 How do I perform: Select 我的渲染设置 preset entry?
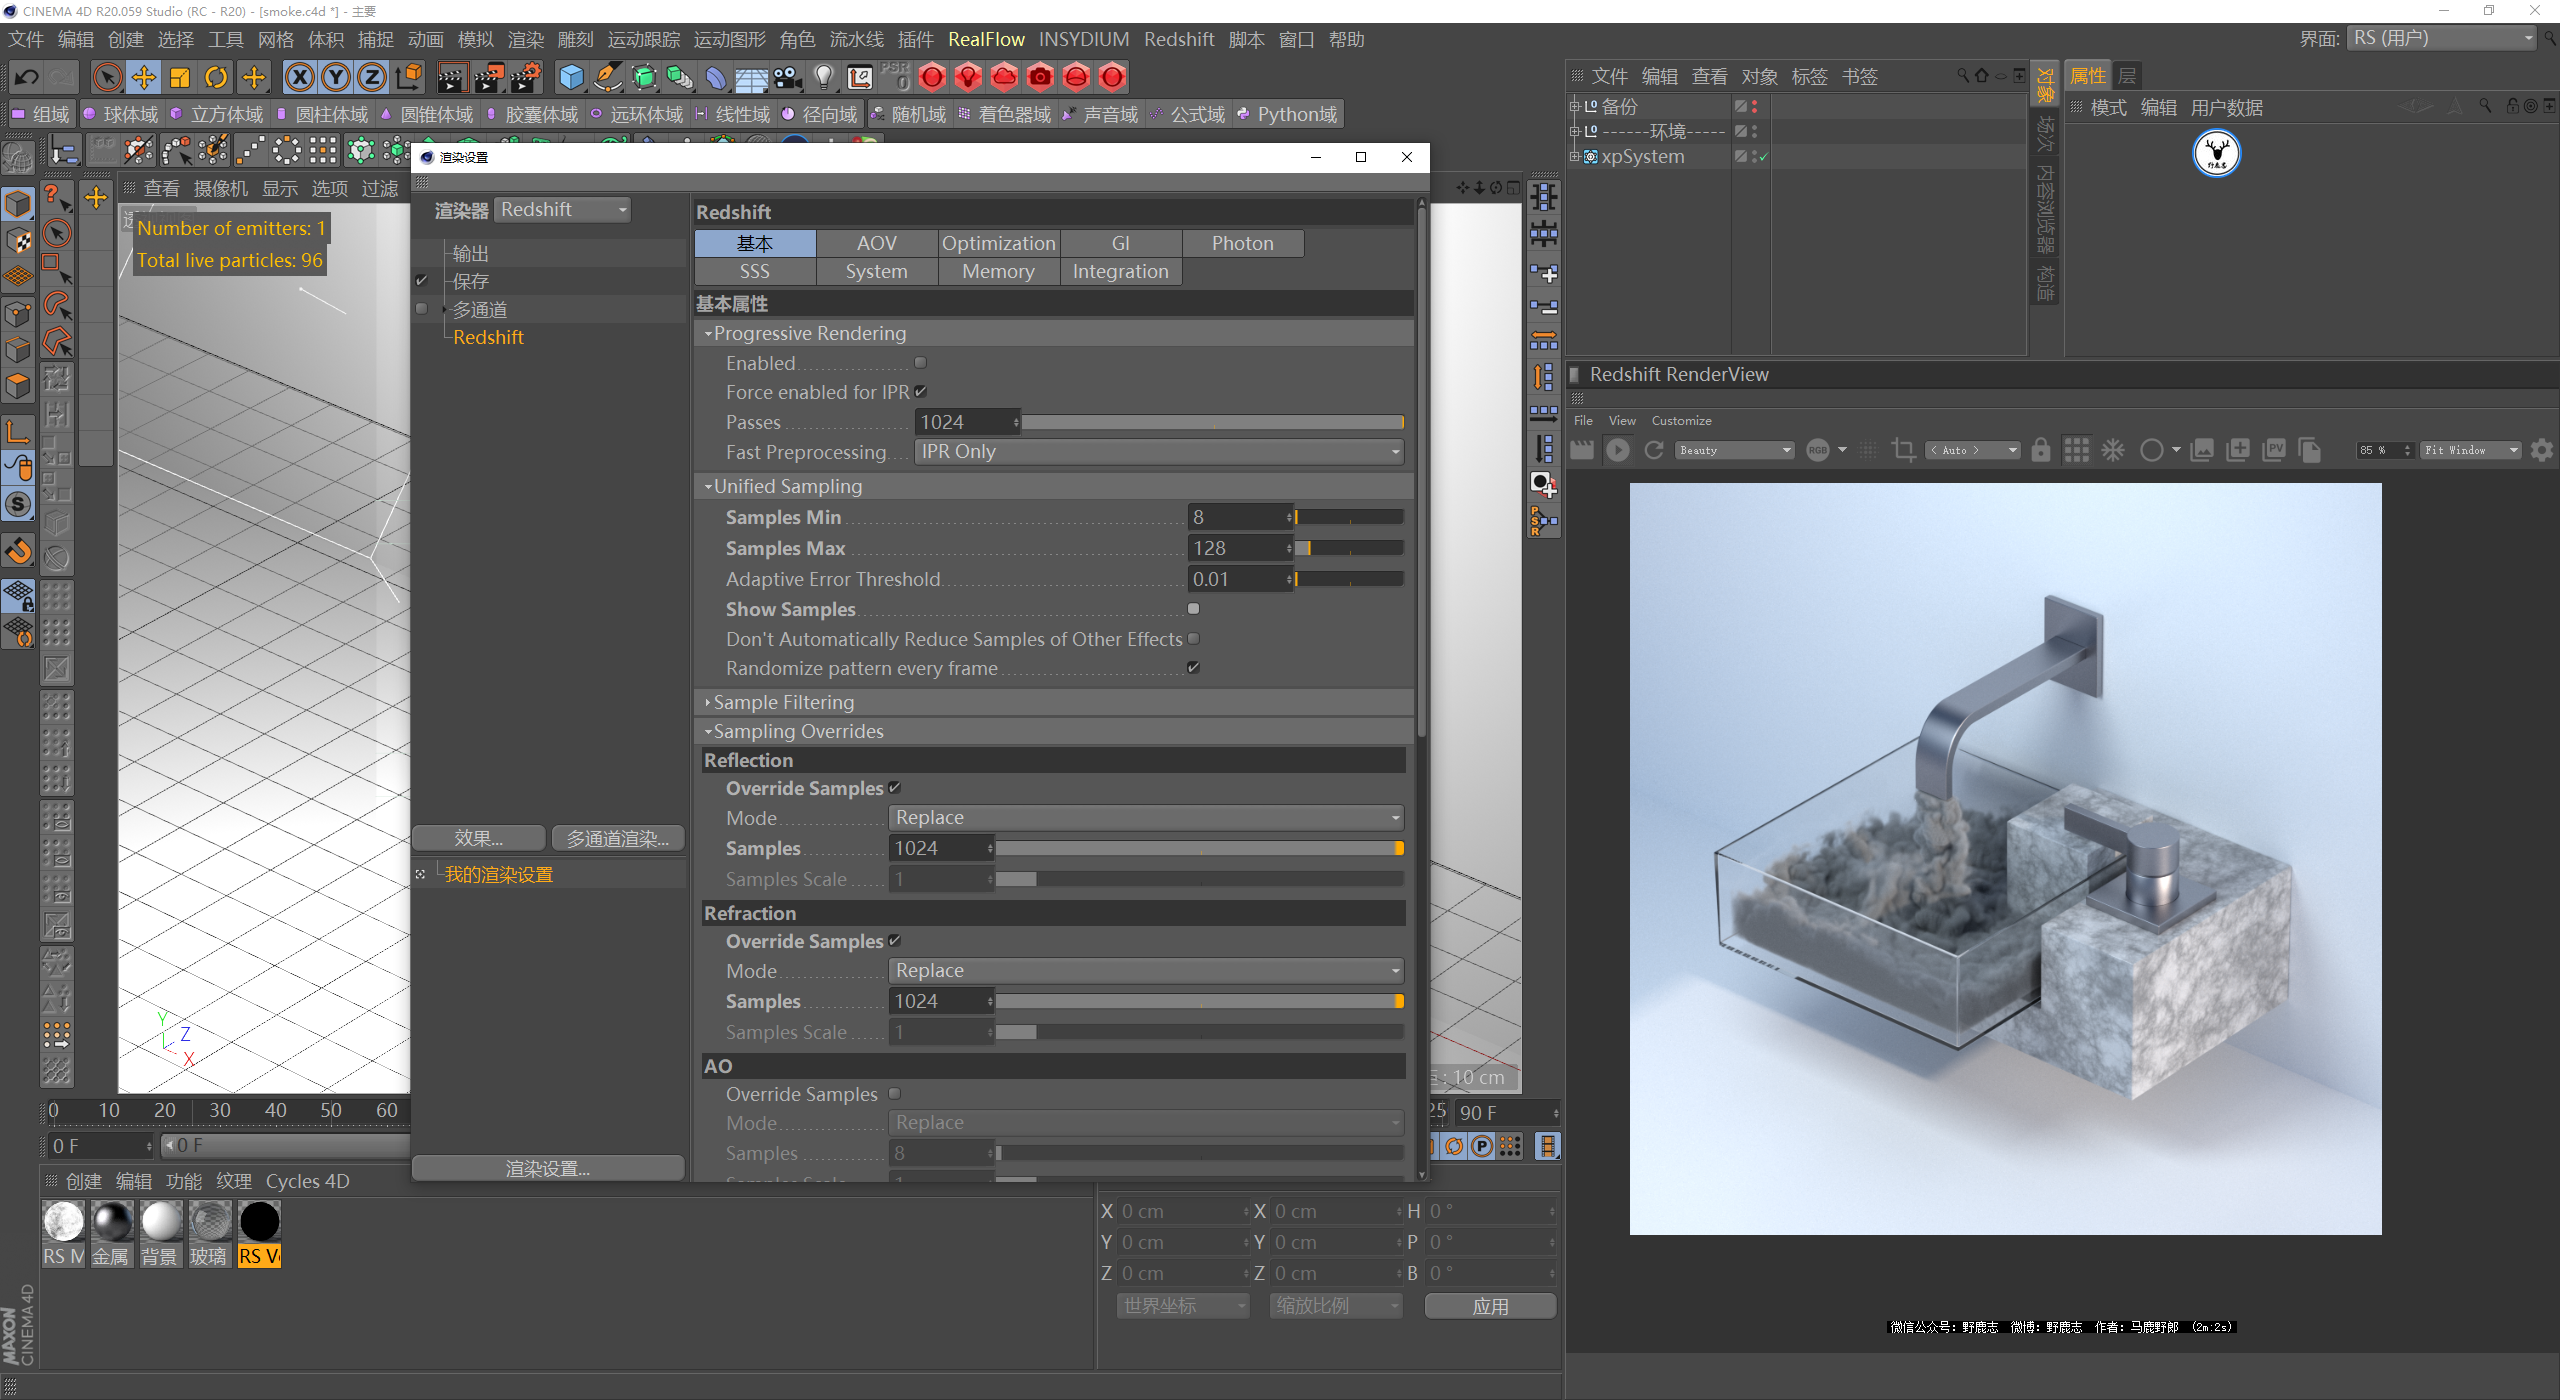click(x=499, y=875)
